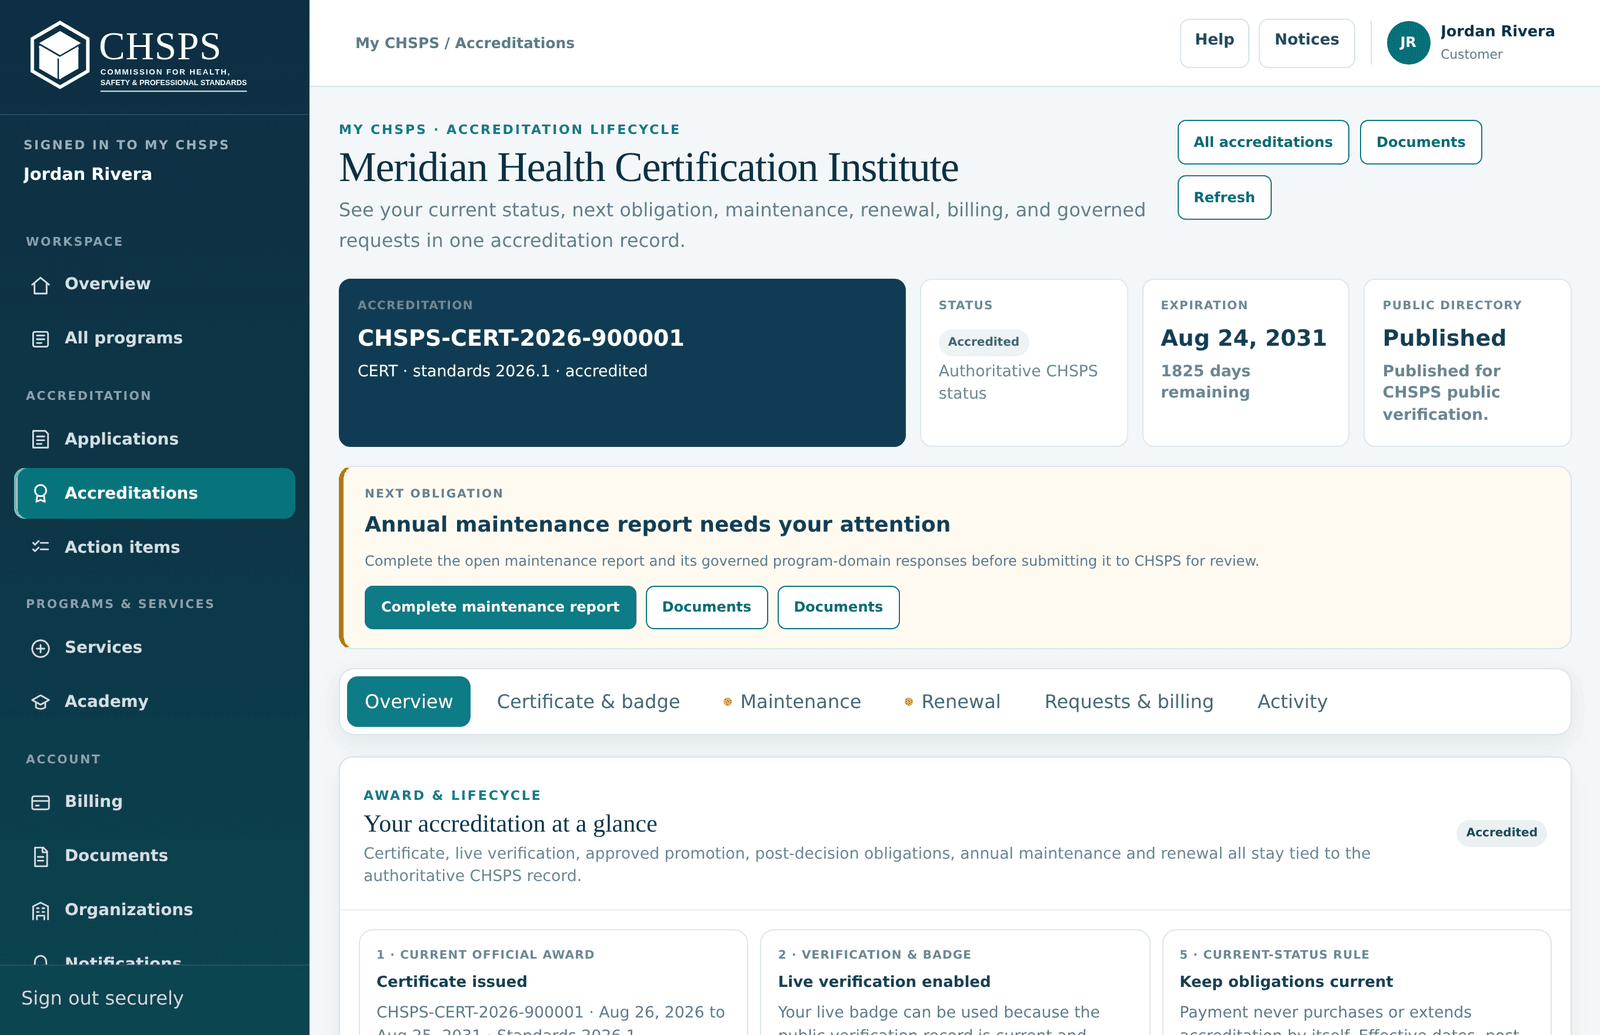This screenshot has height=1035, width=1600.
Task: Click the Accreditations ribbon badge icon
Action: (40, 493)
